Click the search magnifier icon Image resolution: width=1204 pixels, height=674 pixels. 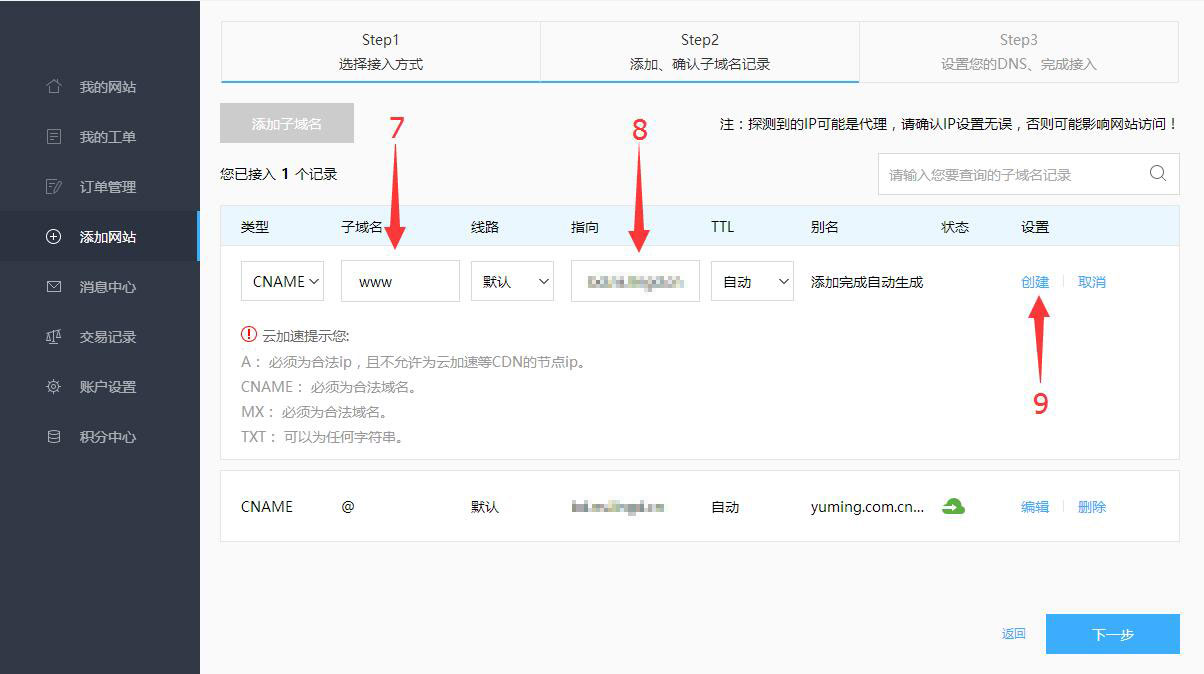point(1157,174)
